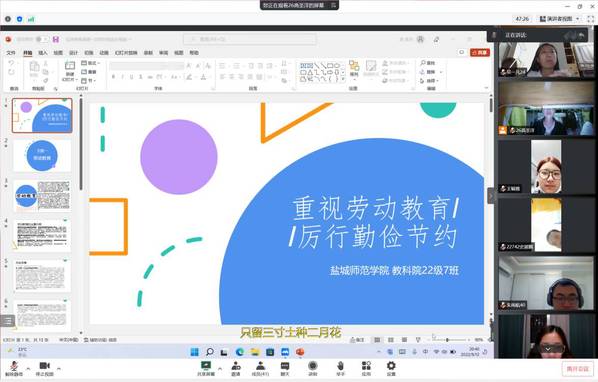Click the raise hand icon
This screenshot has height=382, width=598.
click(x=340, y=368)
